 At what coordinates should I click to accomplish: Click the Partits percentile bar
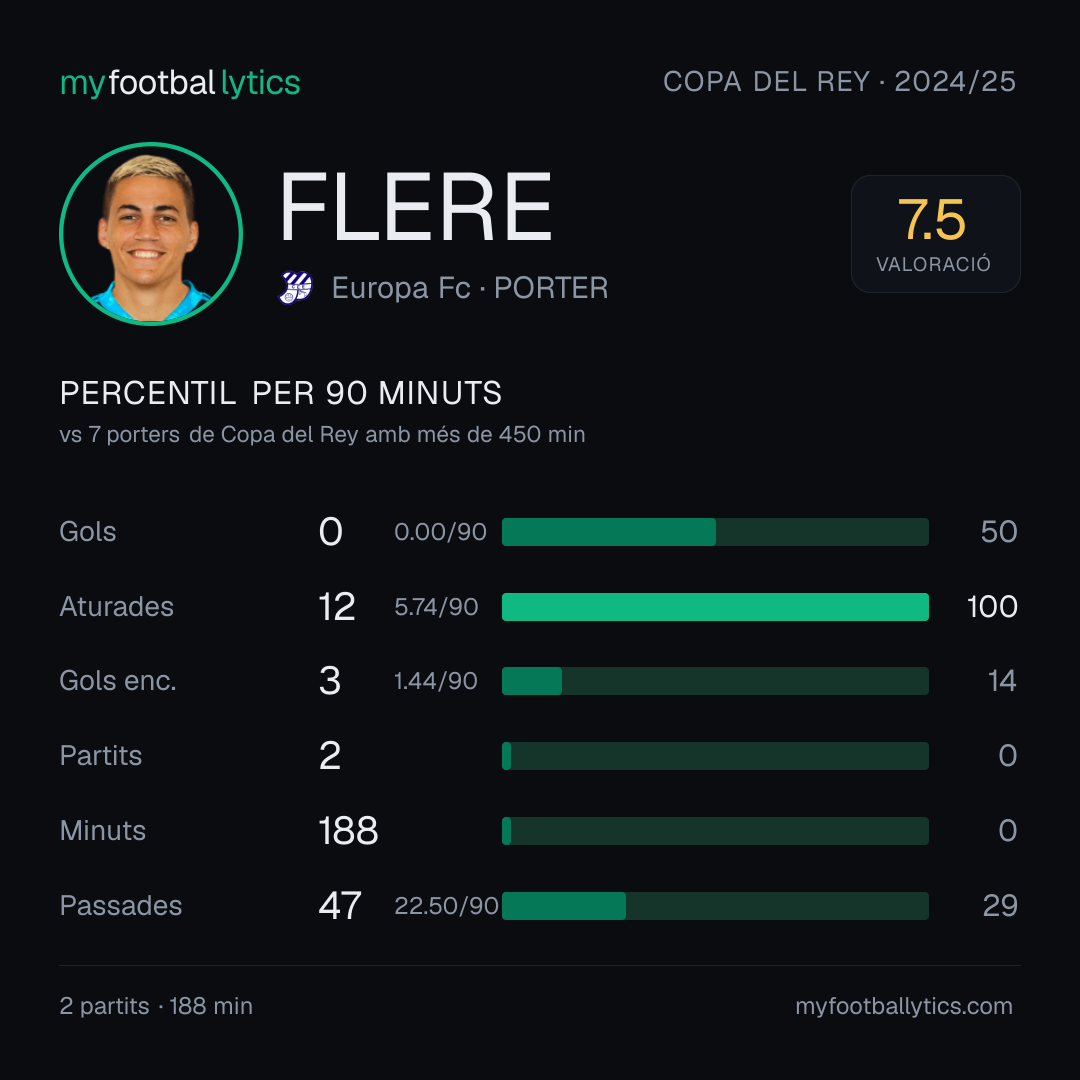coord(715,756)
